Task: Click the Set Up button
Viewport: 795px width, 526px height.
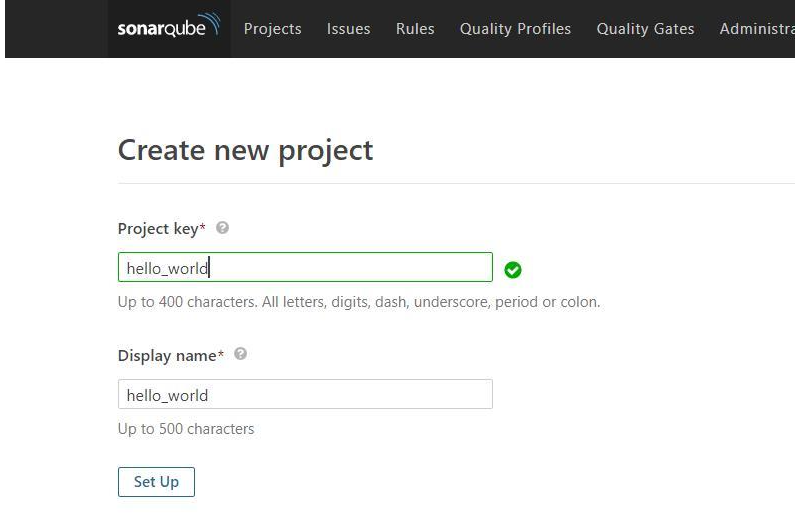Action: point(156,482)
